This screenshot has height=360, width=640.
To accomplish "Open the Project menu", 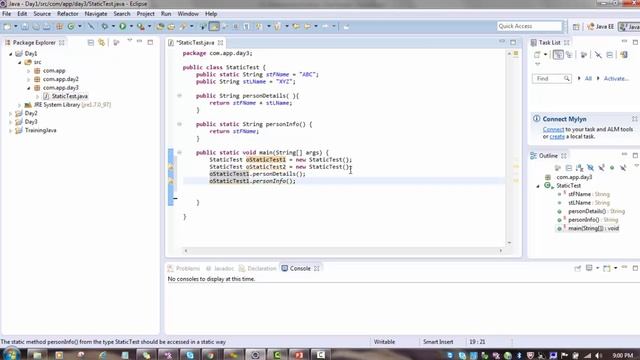I will point(145,14).
